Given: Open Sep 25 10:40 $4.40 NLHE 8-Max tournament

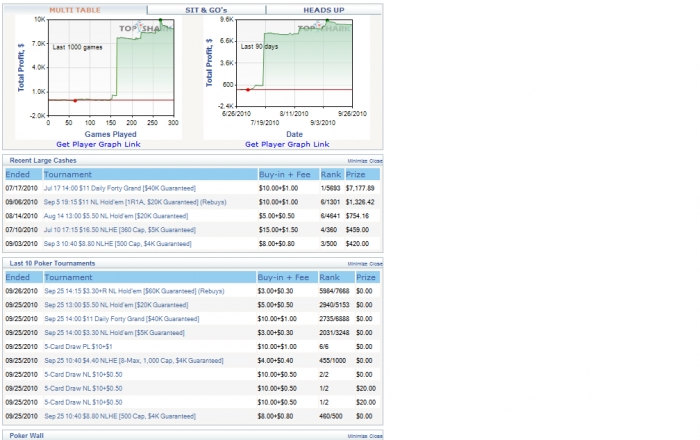Looking at the screenshot, I should [x=134, y=361].
